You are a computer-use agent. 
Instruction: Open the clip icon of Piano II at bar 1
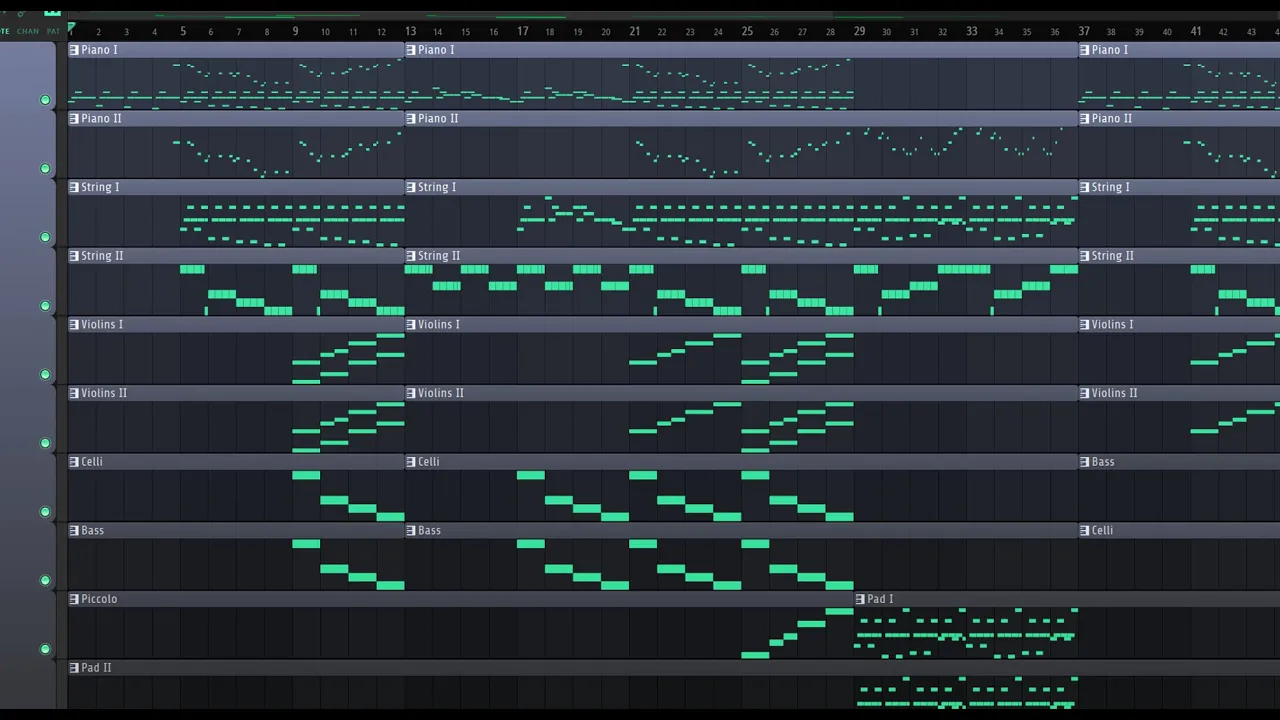(74, 119)
